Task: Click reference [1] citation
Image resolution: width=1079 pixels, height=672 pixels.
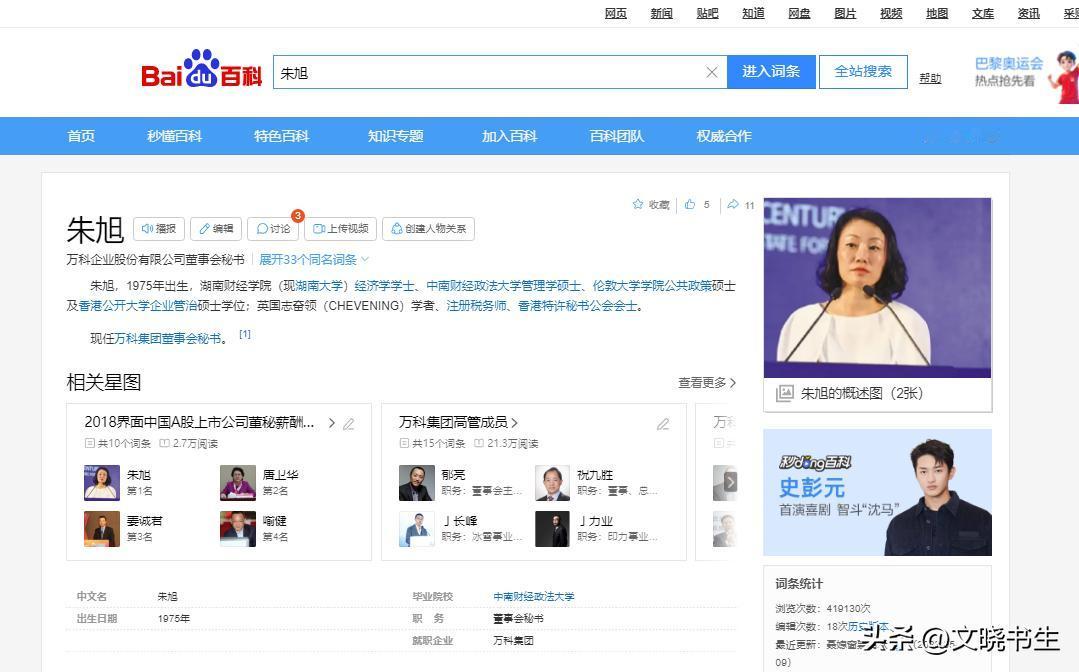Action: tap(245, 334)
